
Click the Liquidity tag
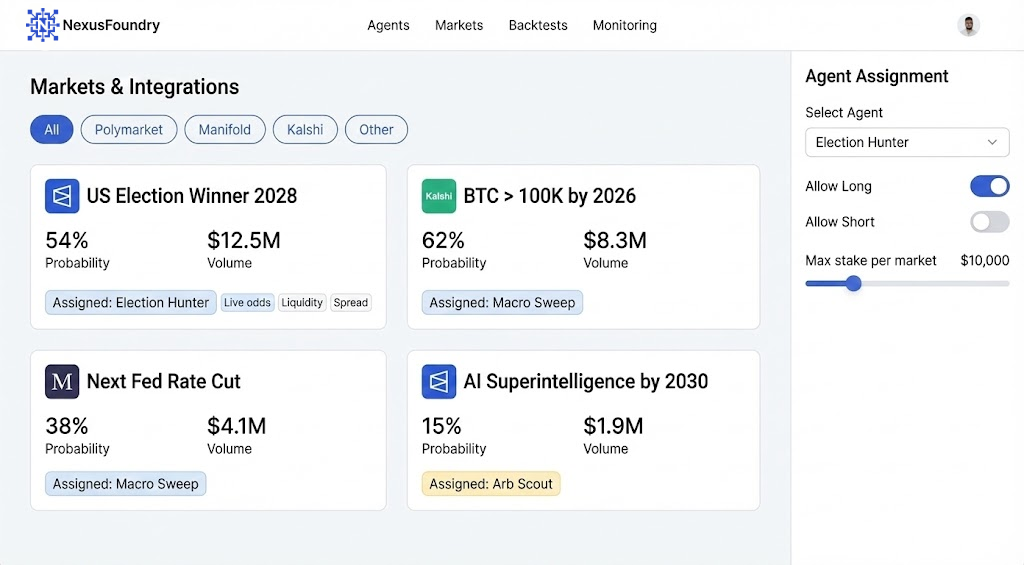(302, 302)
